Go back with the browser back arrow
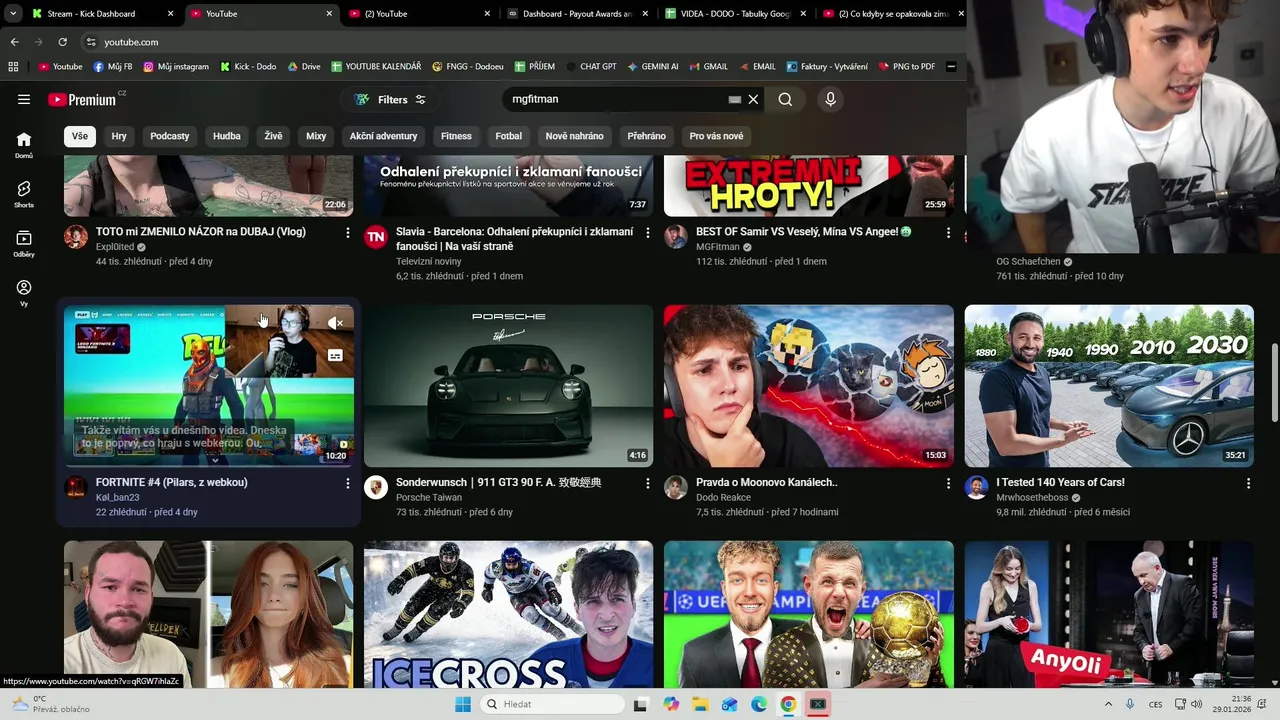The width and height of the screenshot is (1280, 720). tap(14, 42)
